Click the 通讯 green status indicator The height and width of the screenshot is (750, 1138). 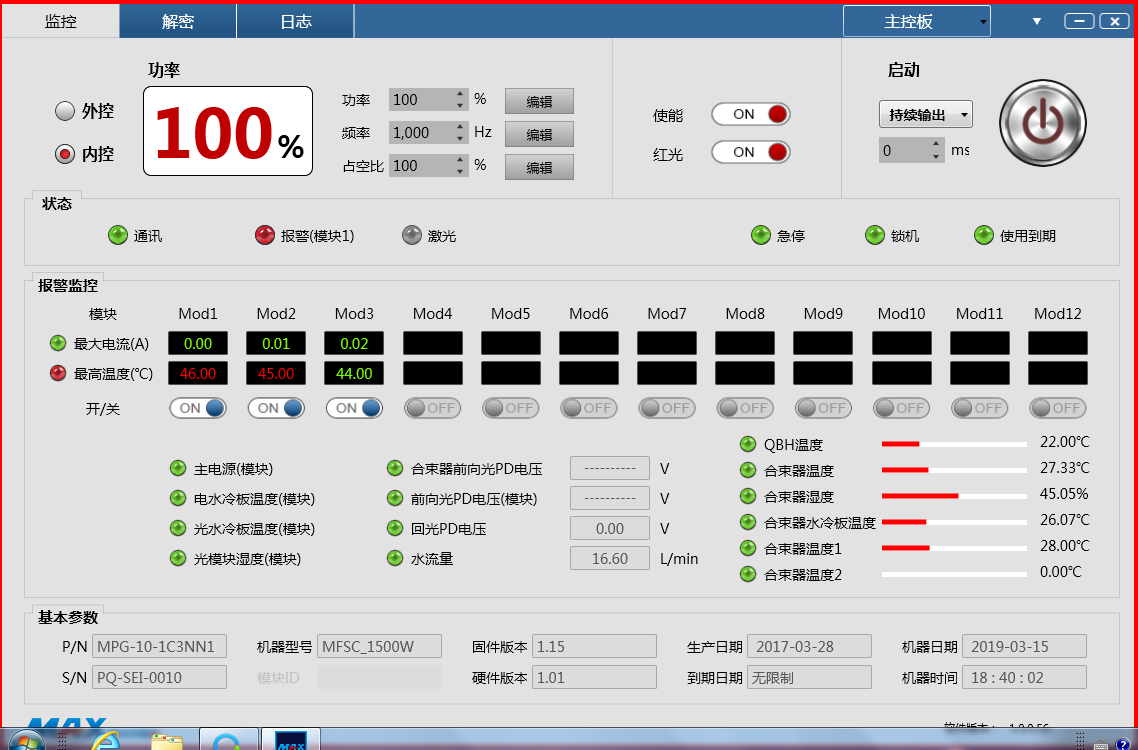coord(118,236)
